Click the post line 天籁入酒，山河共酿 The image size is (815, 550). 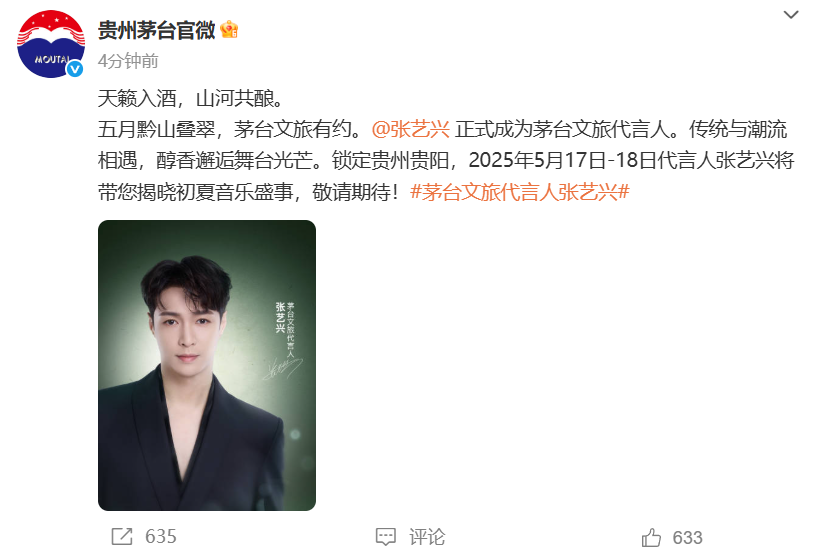tap(190, 98)
